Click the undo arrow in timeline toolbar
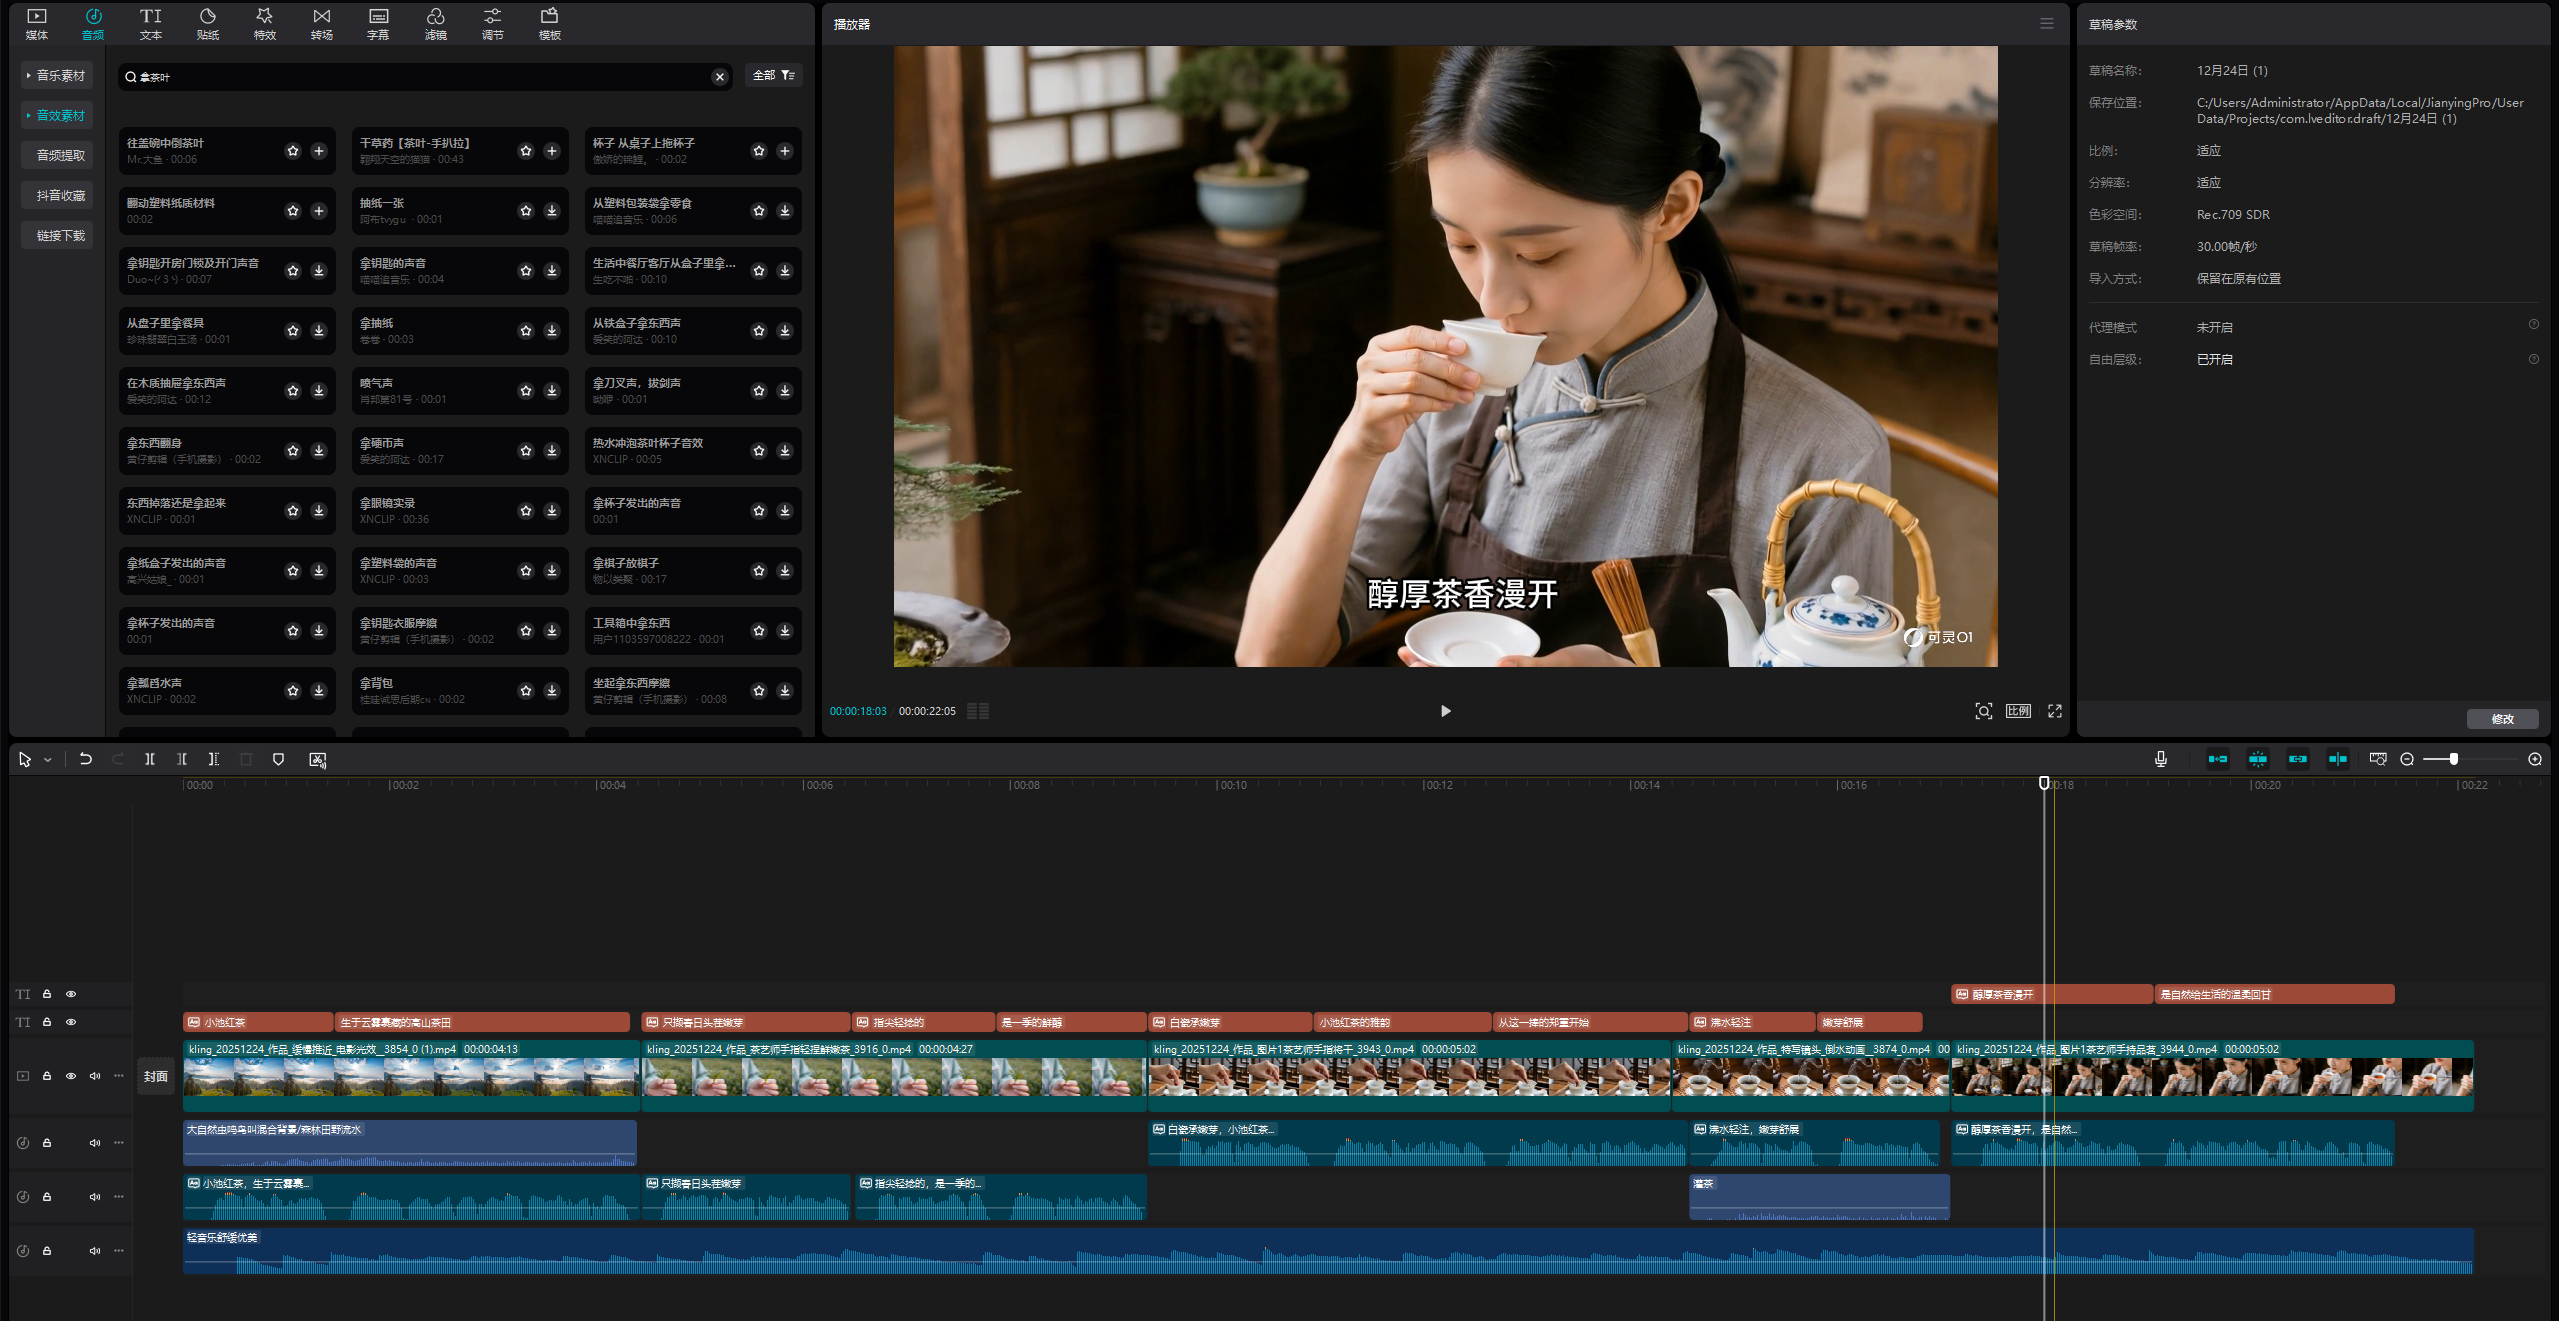 coord(86,759)
